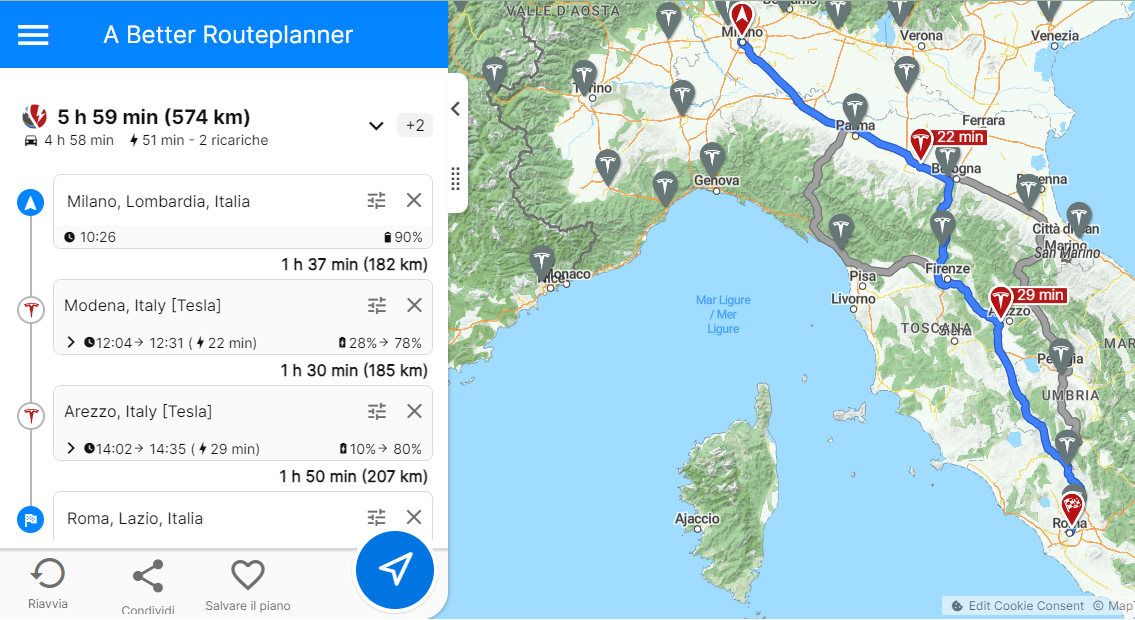Open settings for Arezzo Tesla stop

point(376,412)
